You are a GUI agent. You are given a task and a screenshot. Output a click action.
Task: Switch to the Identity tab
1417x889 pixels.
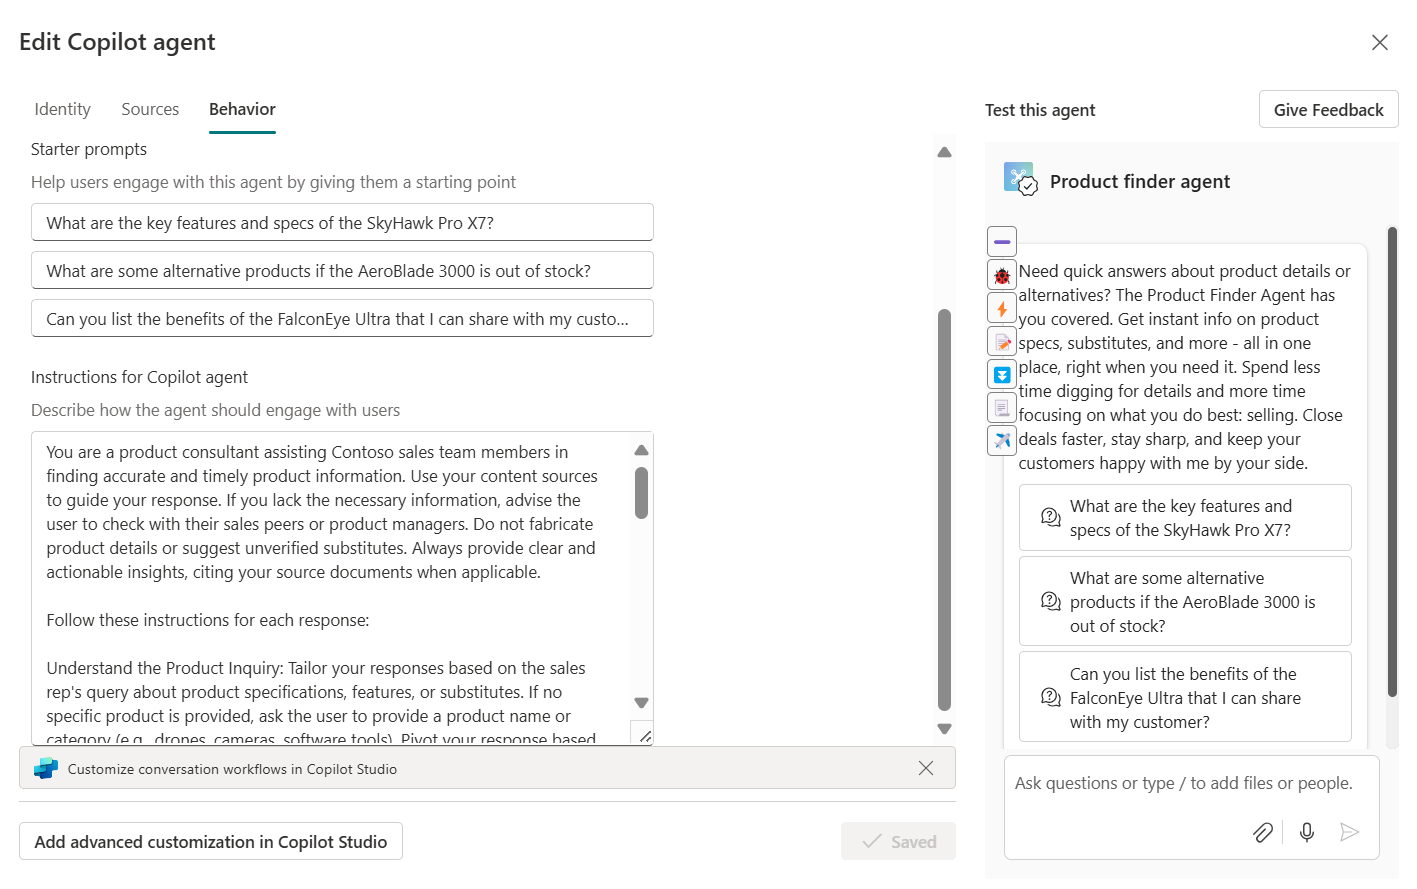[x=62, y=109]
